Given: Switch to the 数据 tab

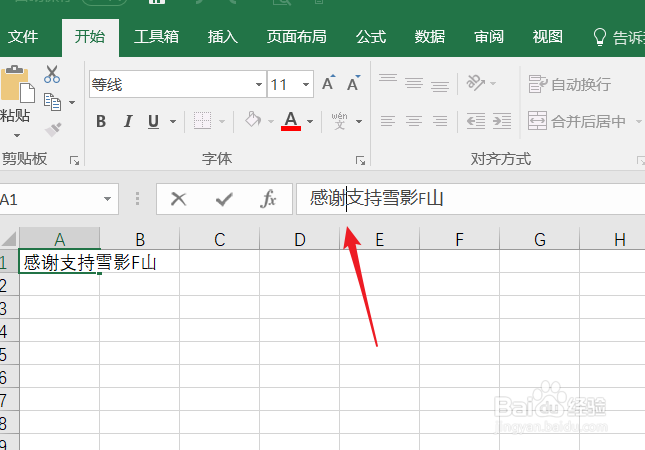Looking at the screenshot, I should coord(430,37).
